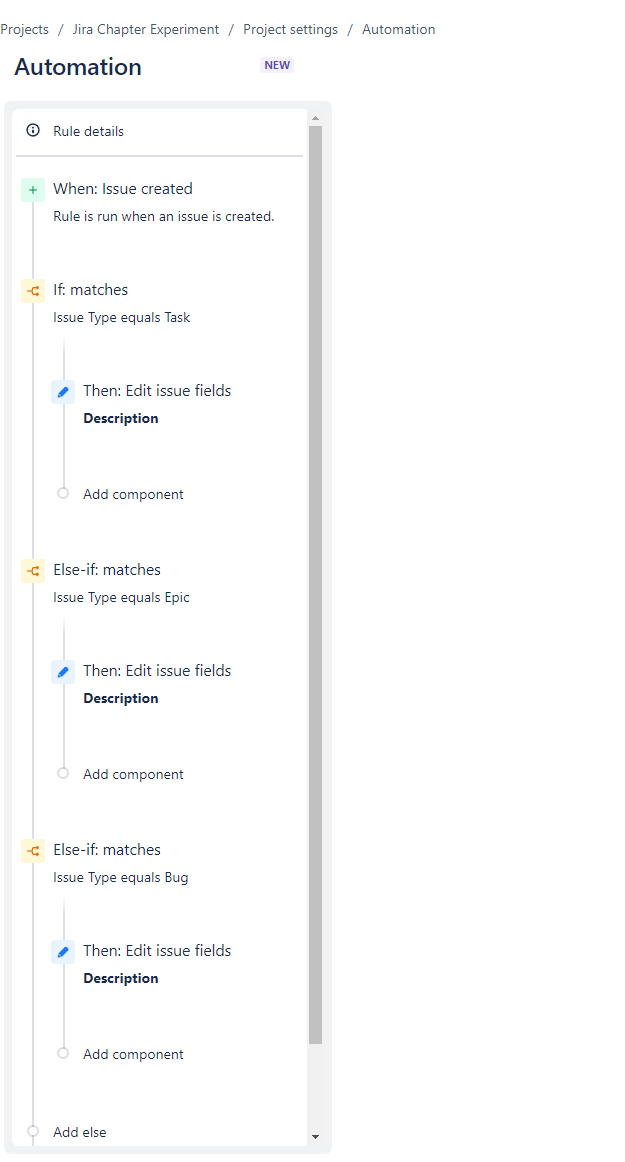Click the When: Issue created rule component

coord(123,189)
